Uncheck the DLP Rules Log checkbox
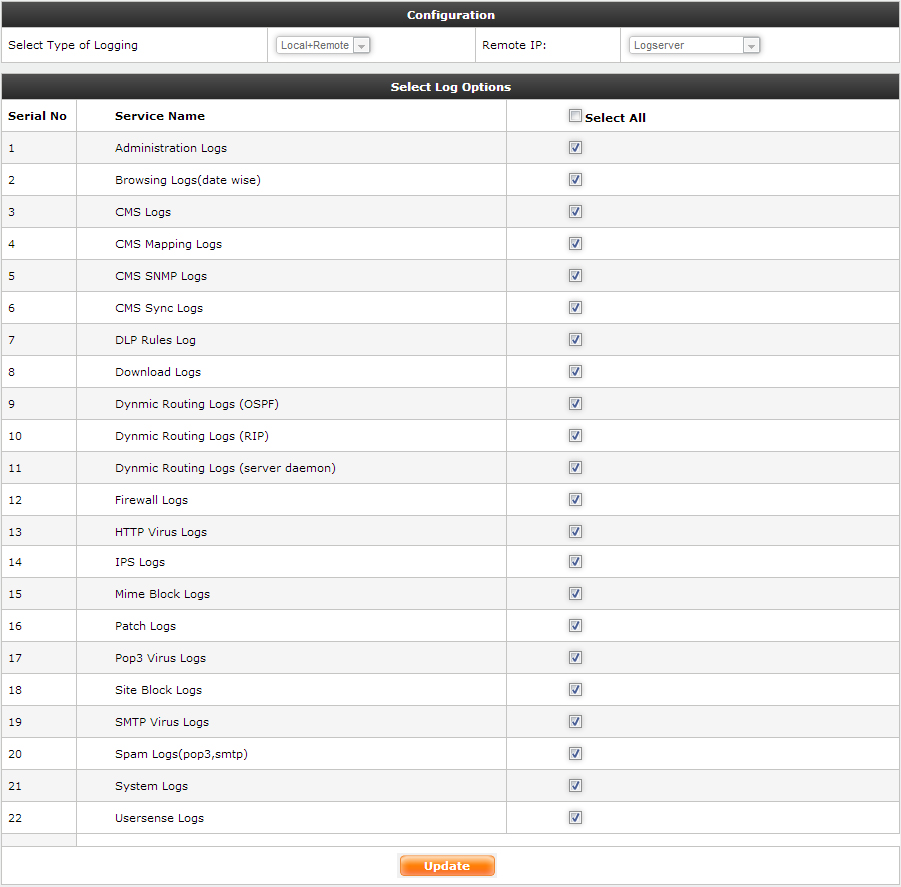 (x=575, y=340)
